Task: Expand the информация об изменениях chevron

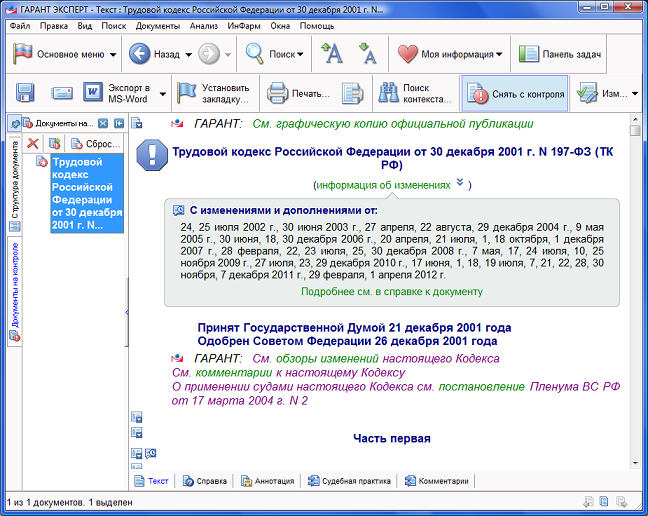Action: point(460,183)
